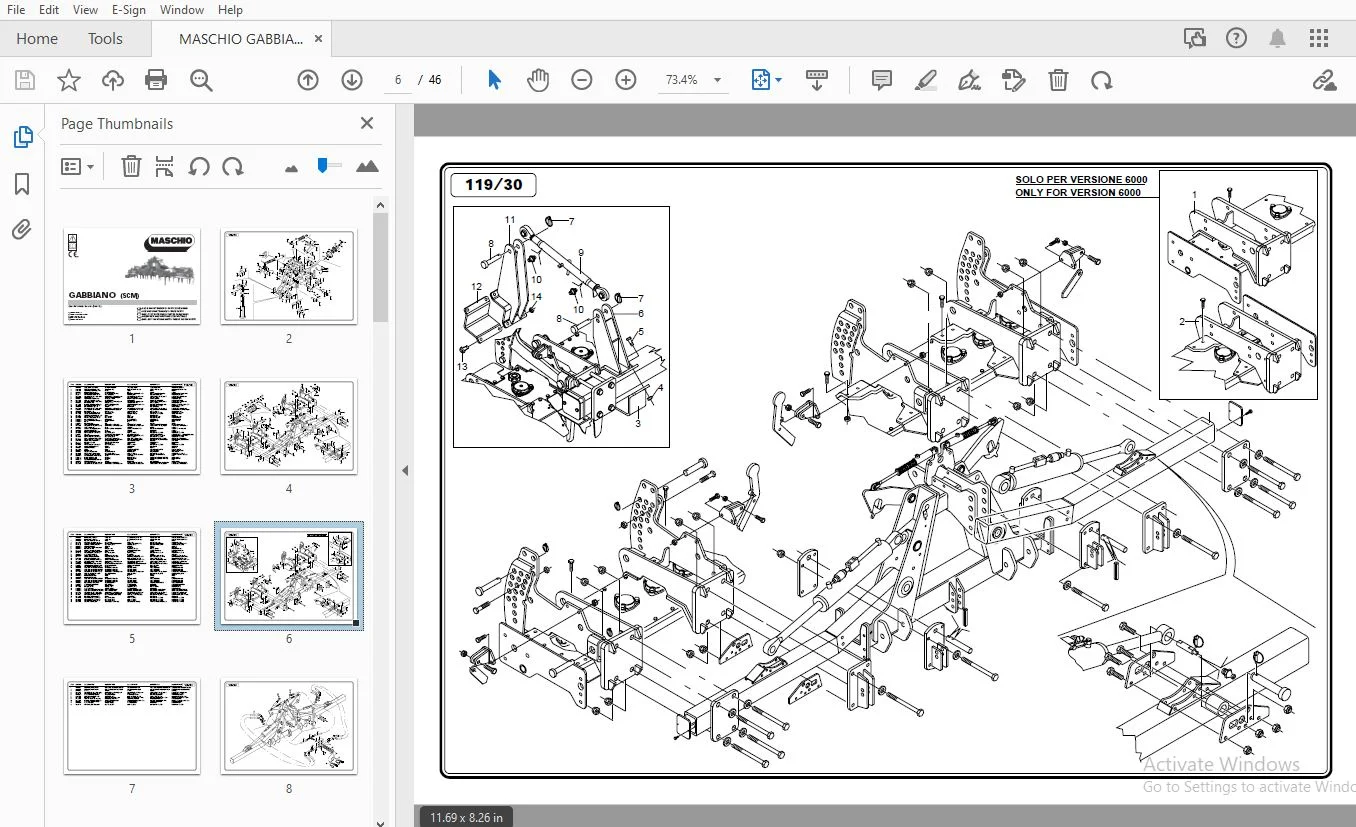Select the MASCHIO GABBIA document tab

click(x=240, y=39)
